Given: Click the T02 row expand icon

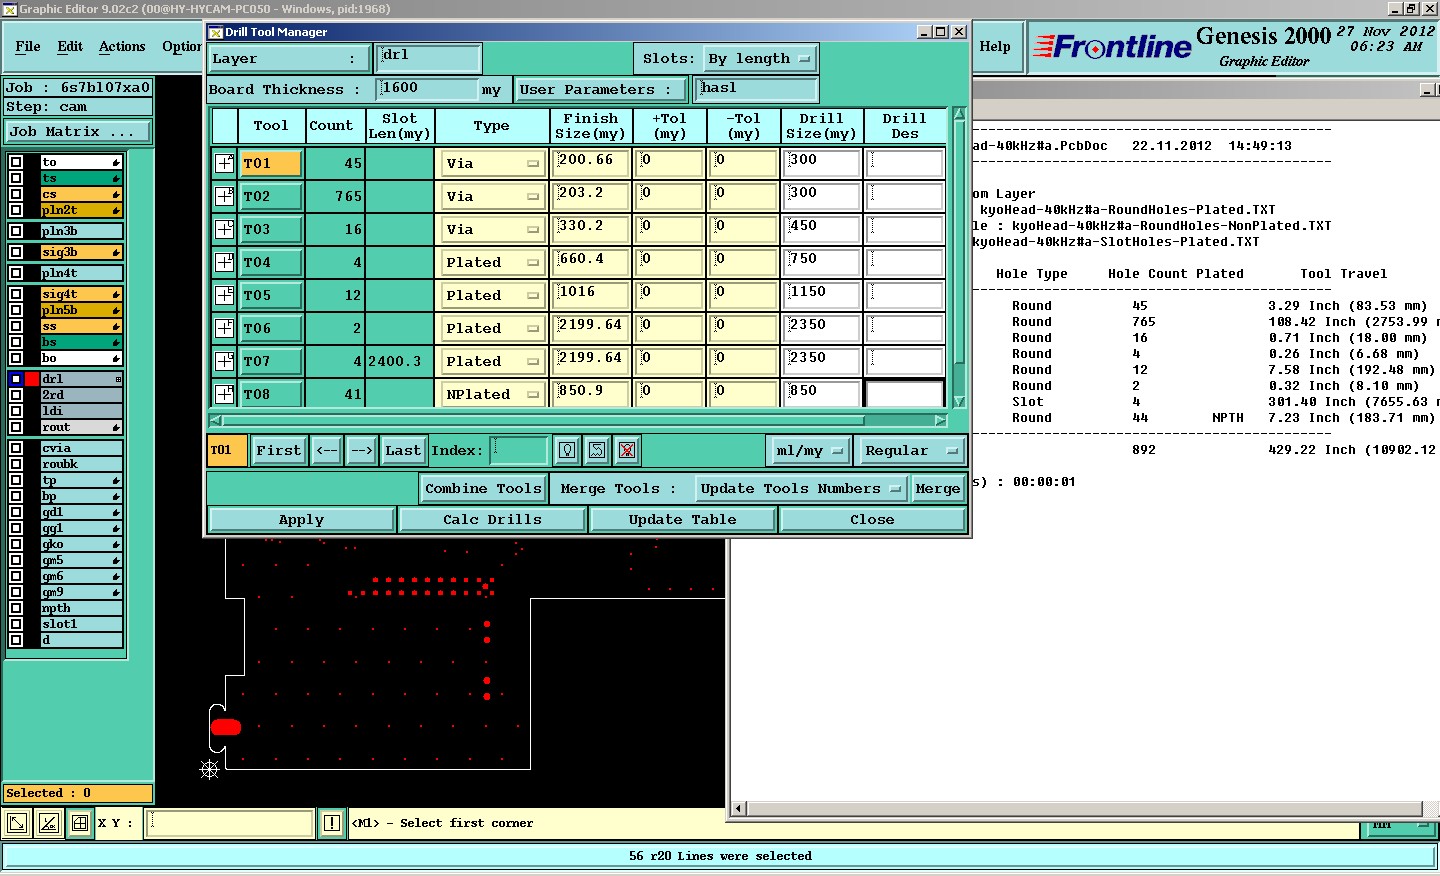Looking at the screenshot, I should click(x=224, y=196).
